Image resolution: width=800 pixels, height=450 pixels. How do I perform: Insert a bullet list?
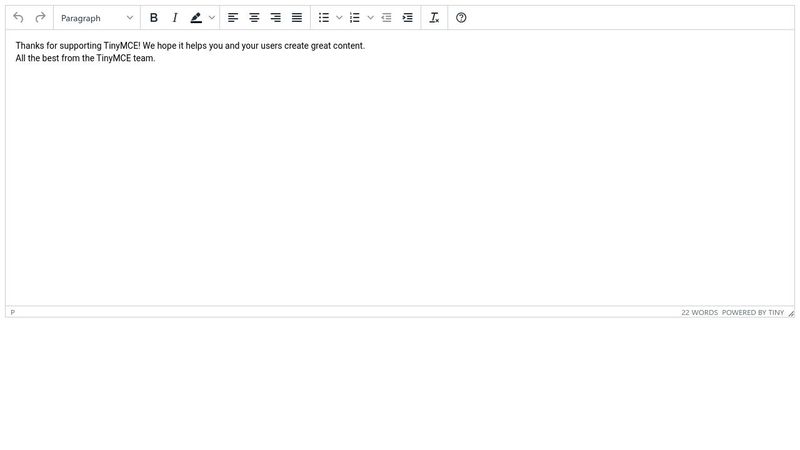[x=324, y=18]
